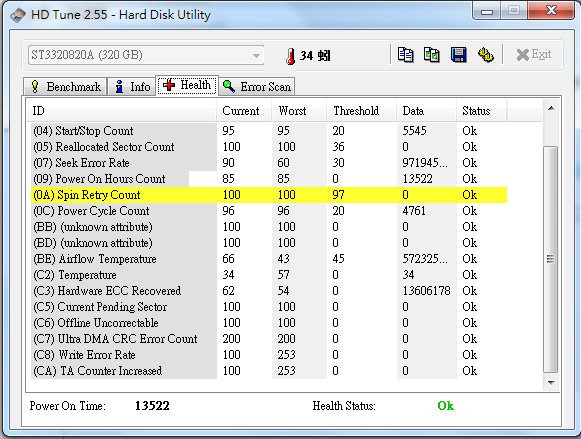Click the data value 5545
581x439 pixels.
[x=414, y=131]
